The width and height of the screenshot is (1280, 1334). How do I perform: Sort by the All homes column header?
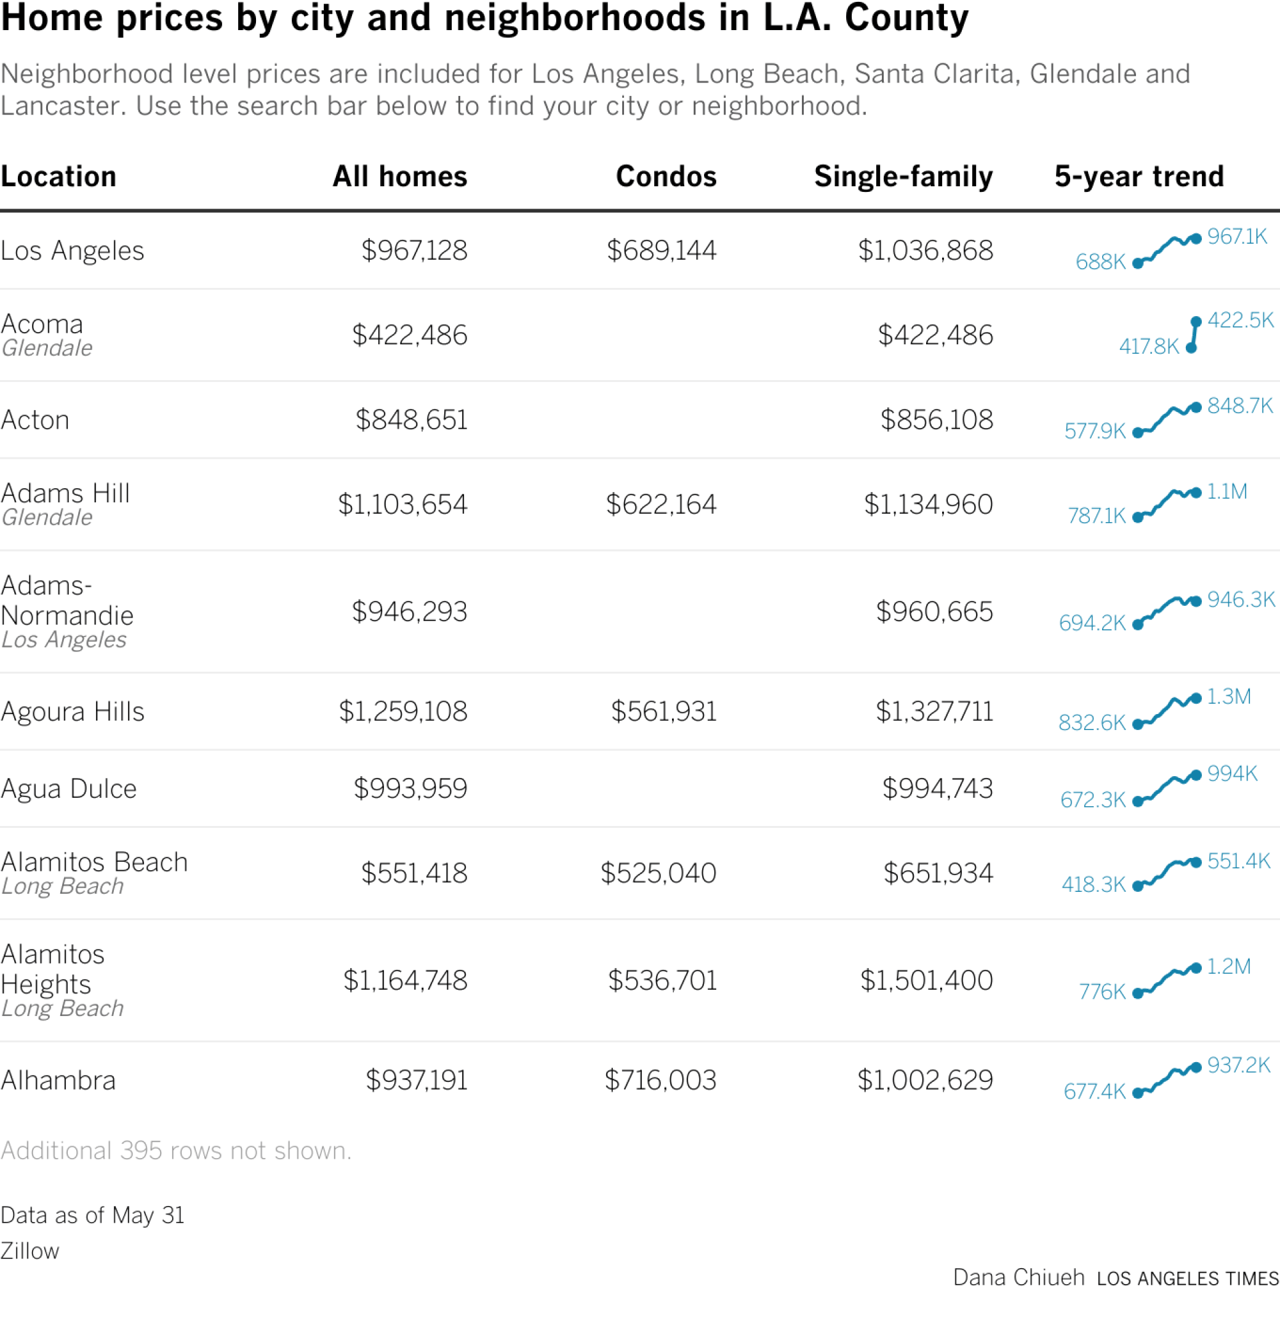400,177
